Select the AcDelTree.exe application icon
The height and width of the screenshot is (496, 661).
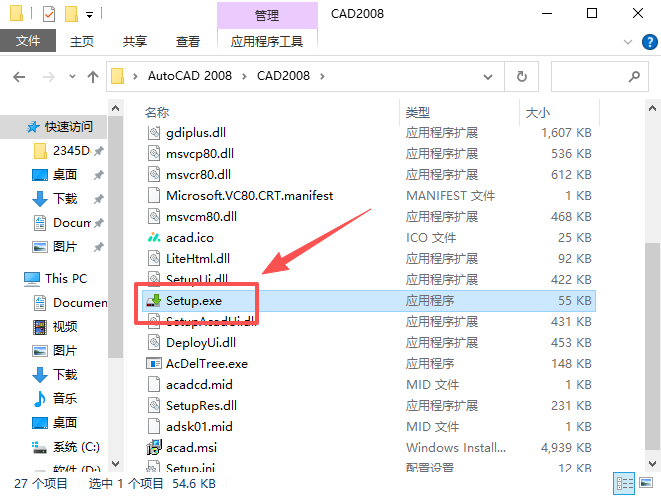(154, 363)
